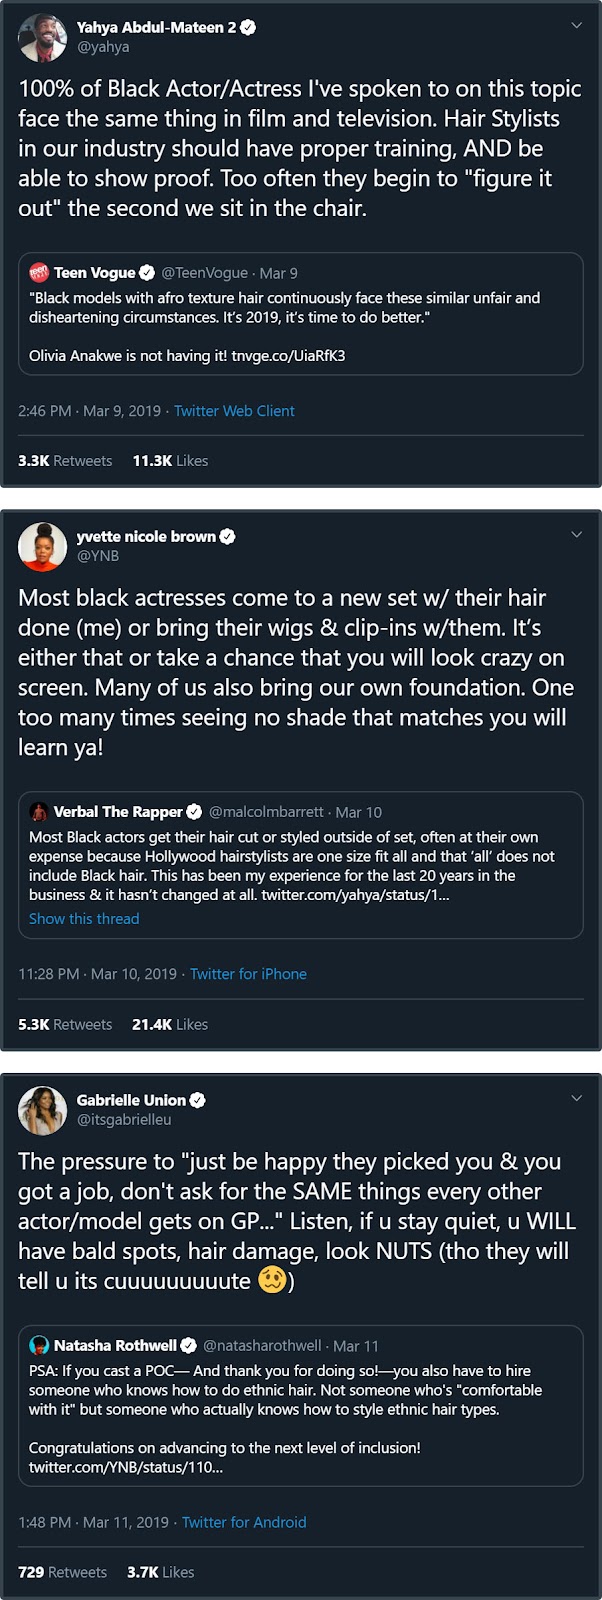Click yvette nicole brown's profile avatar

(42, 546)
